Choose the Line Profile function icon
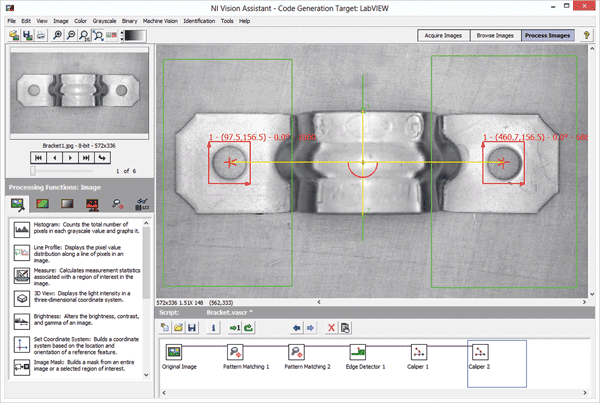The width and height of the screenshot is (600, 403). tap(22, 253)
